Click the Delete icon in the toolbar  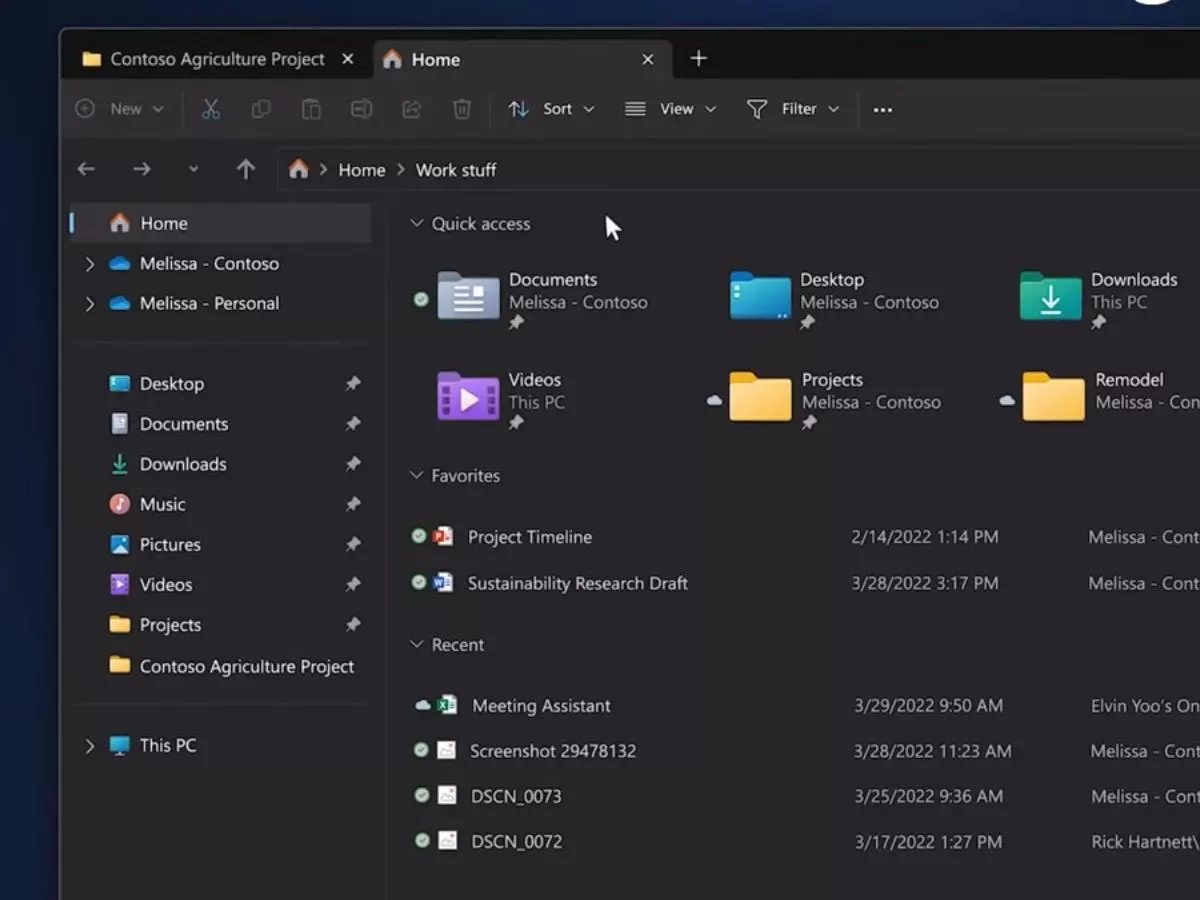tap(461, 108)
